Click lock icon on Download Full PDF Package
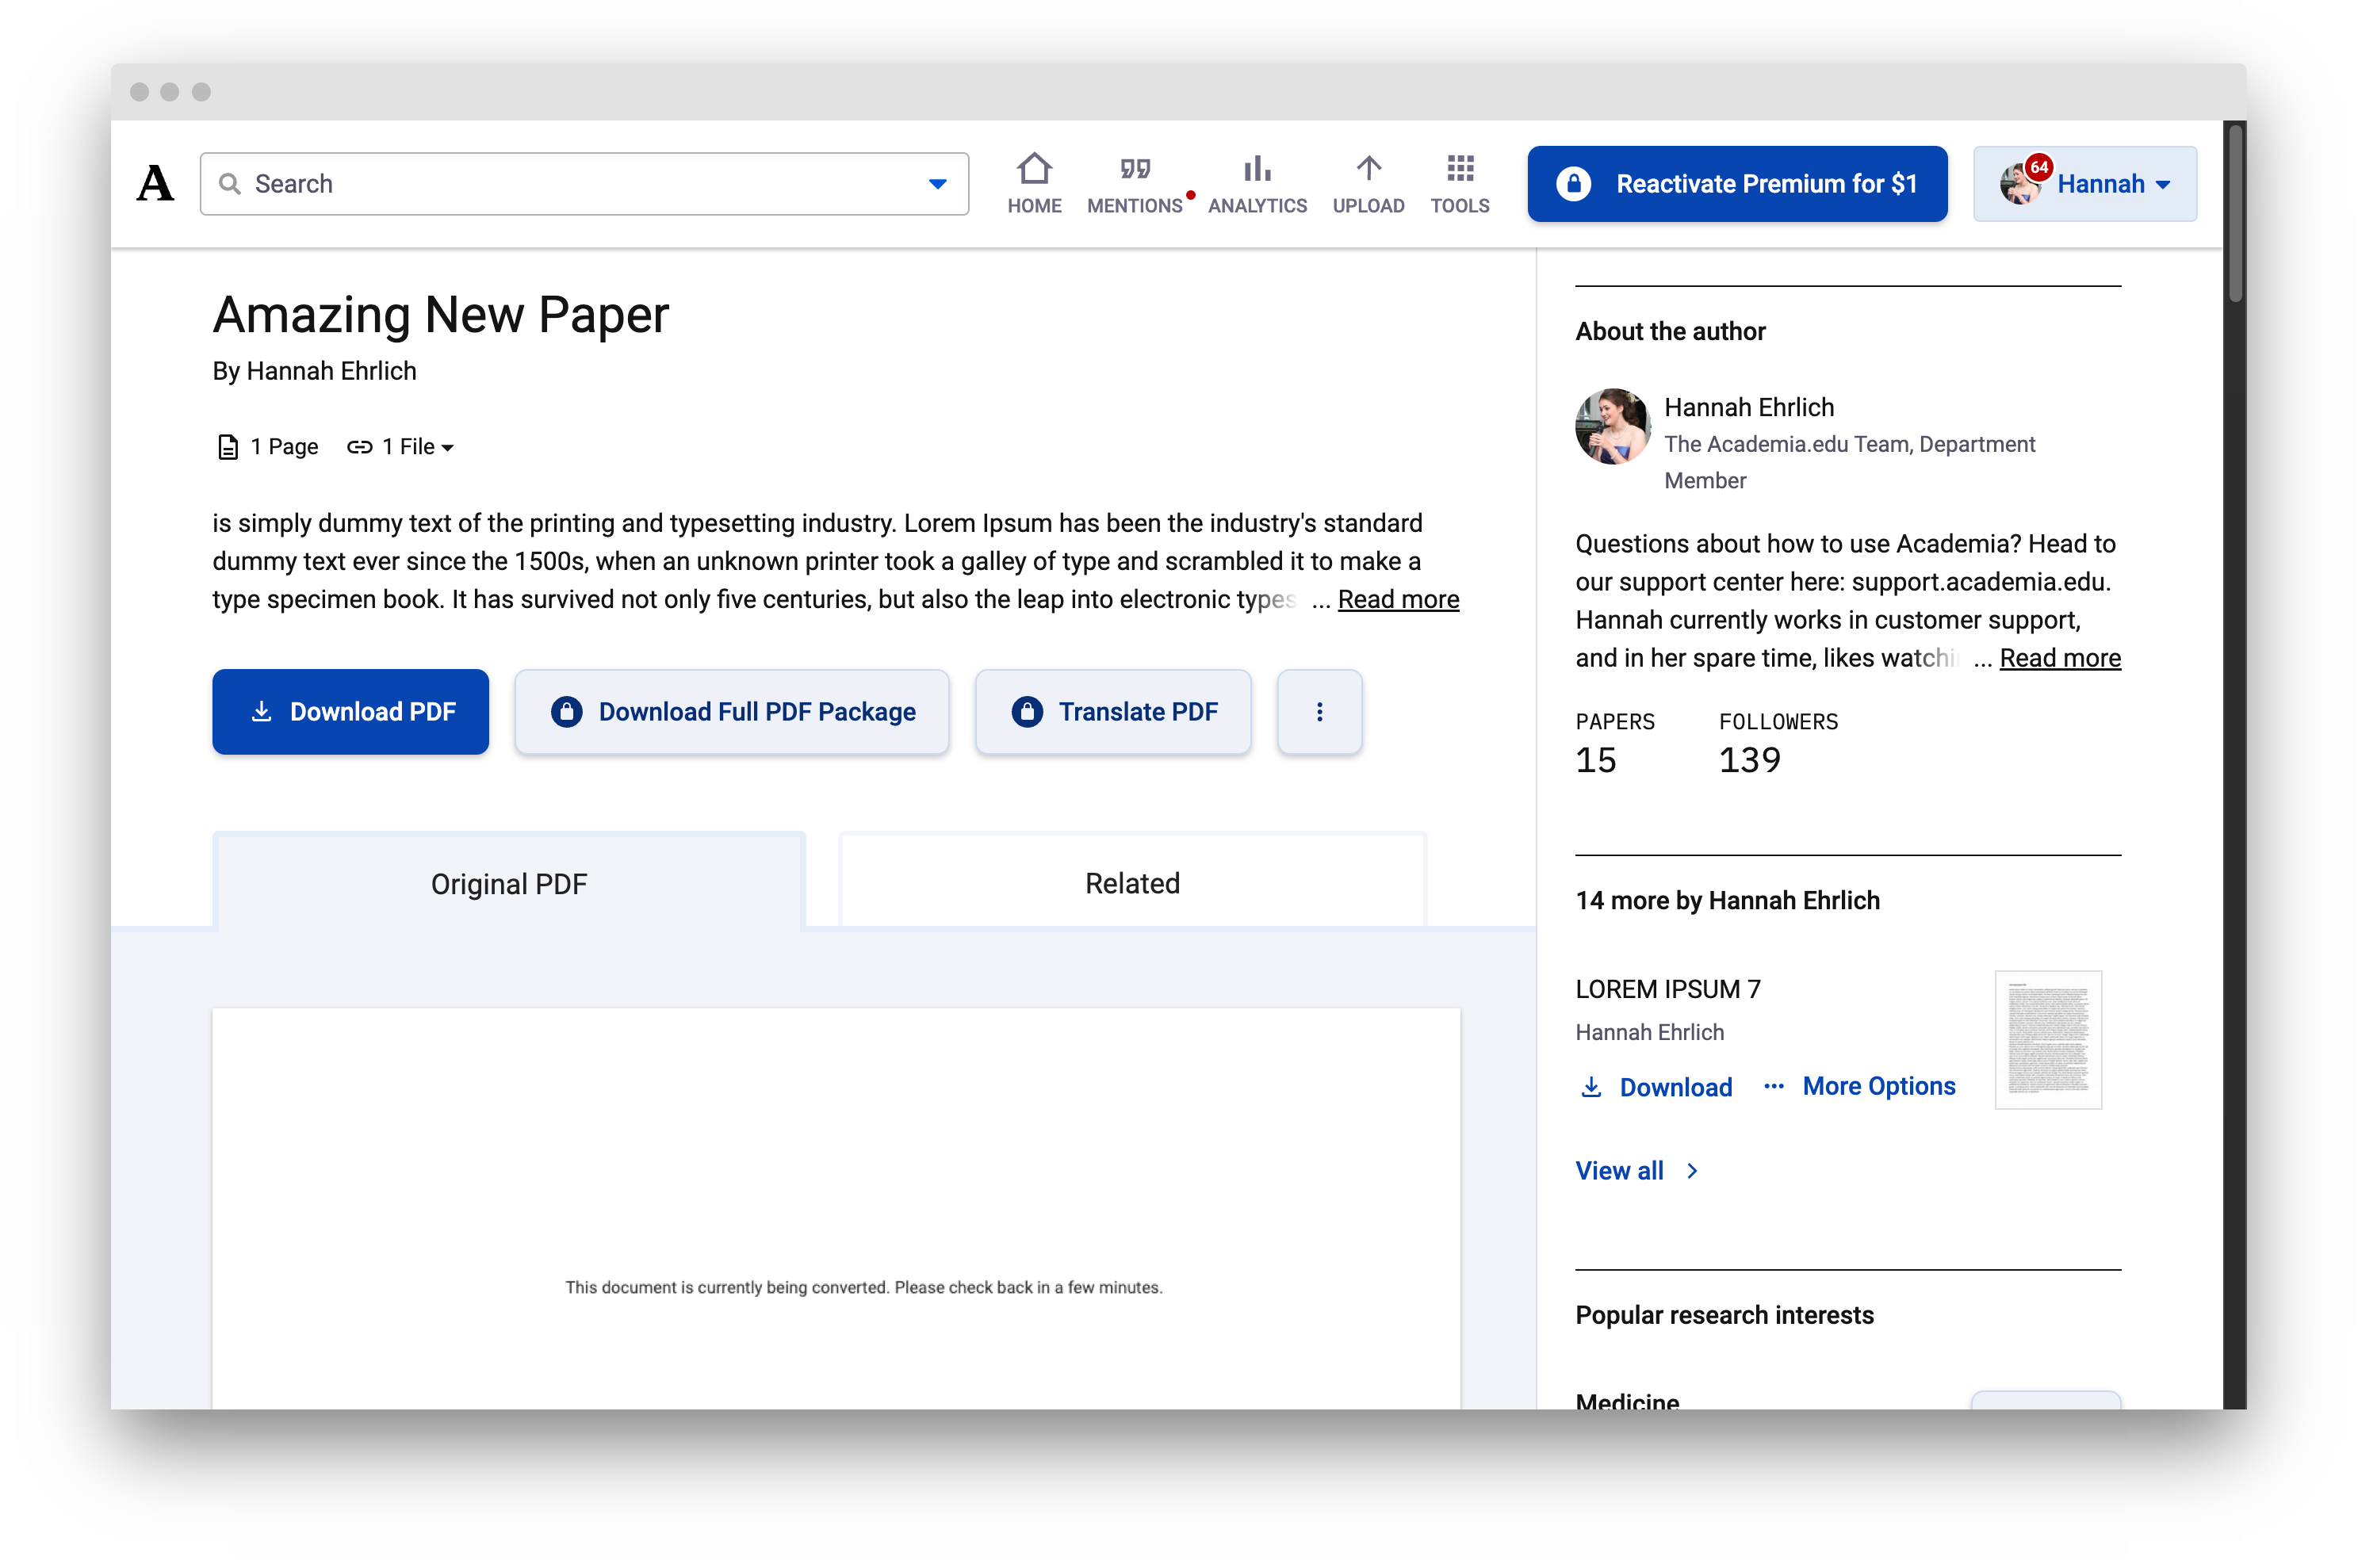The height and width of the screenshot is (1568, 2358). pos(566,712)
